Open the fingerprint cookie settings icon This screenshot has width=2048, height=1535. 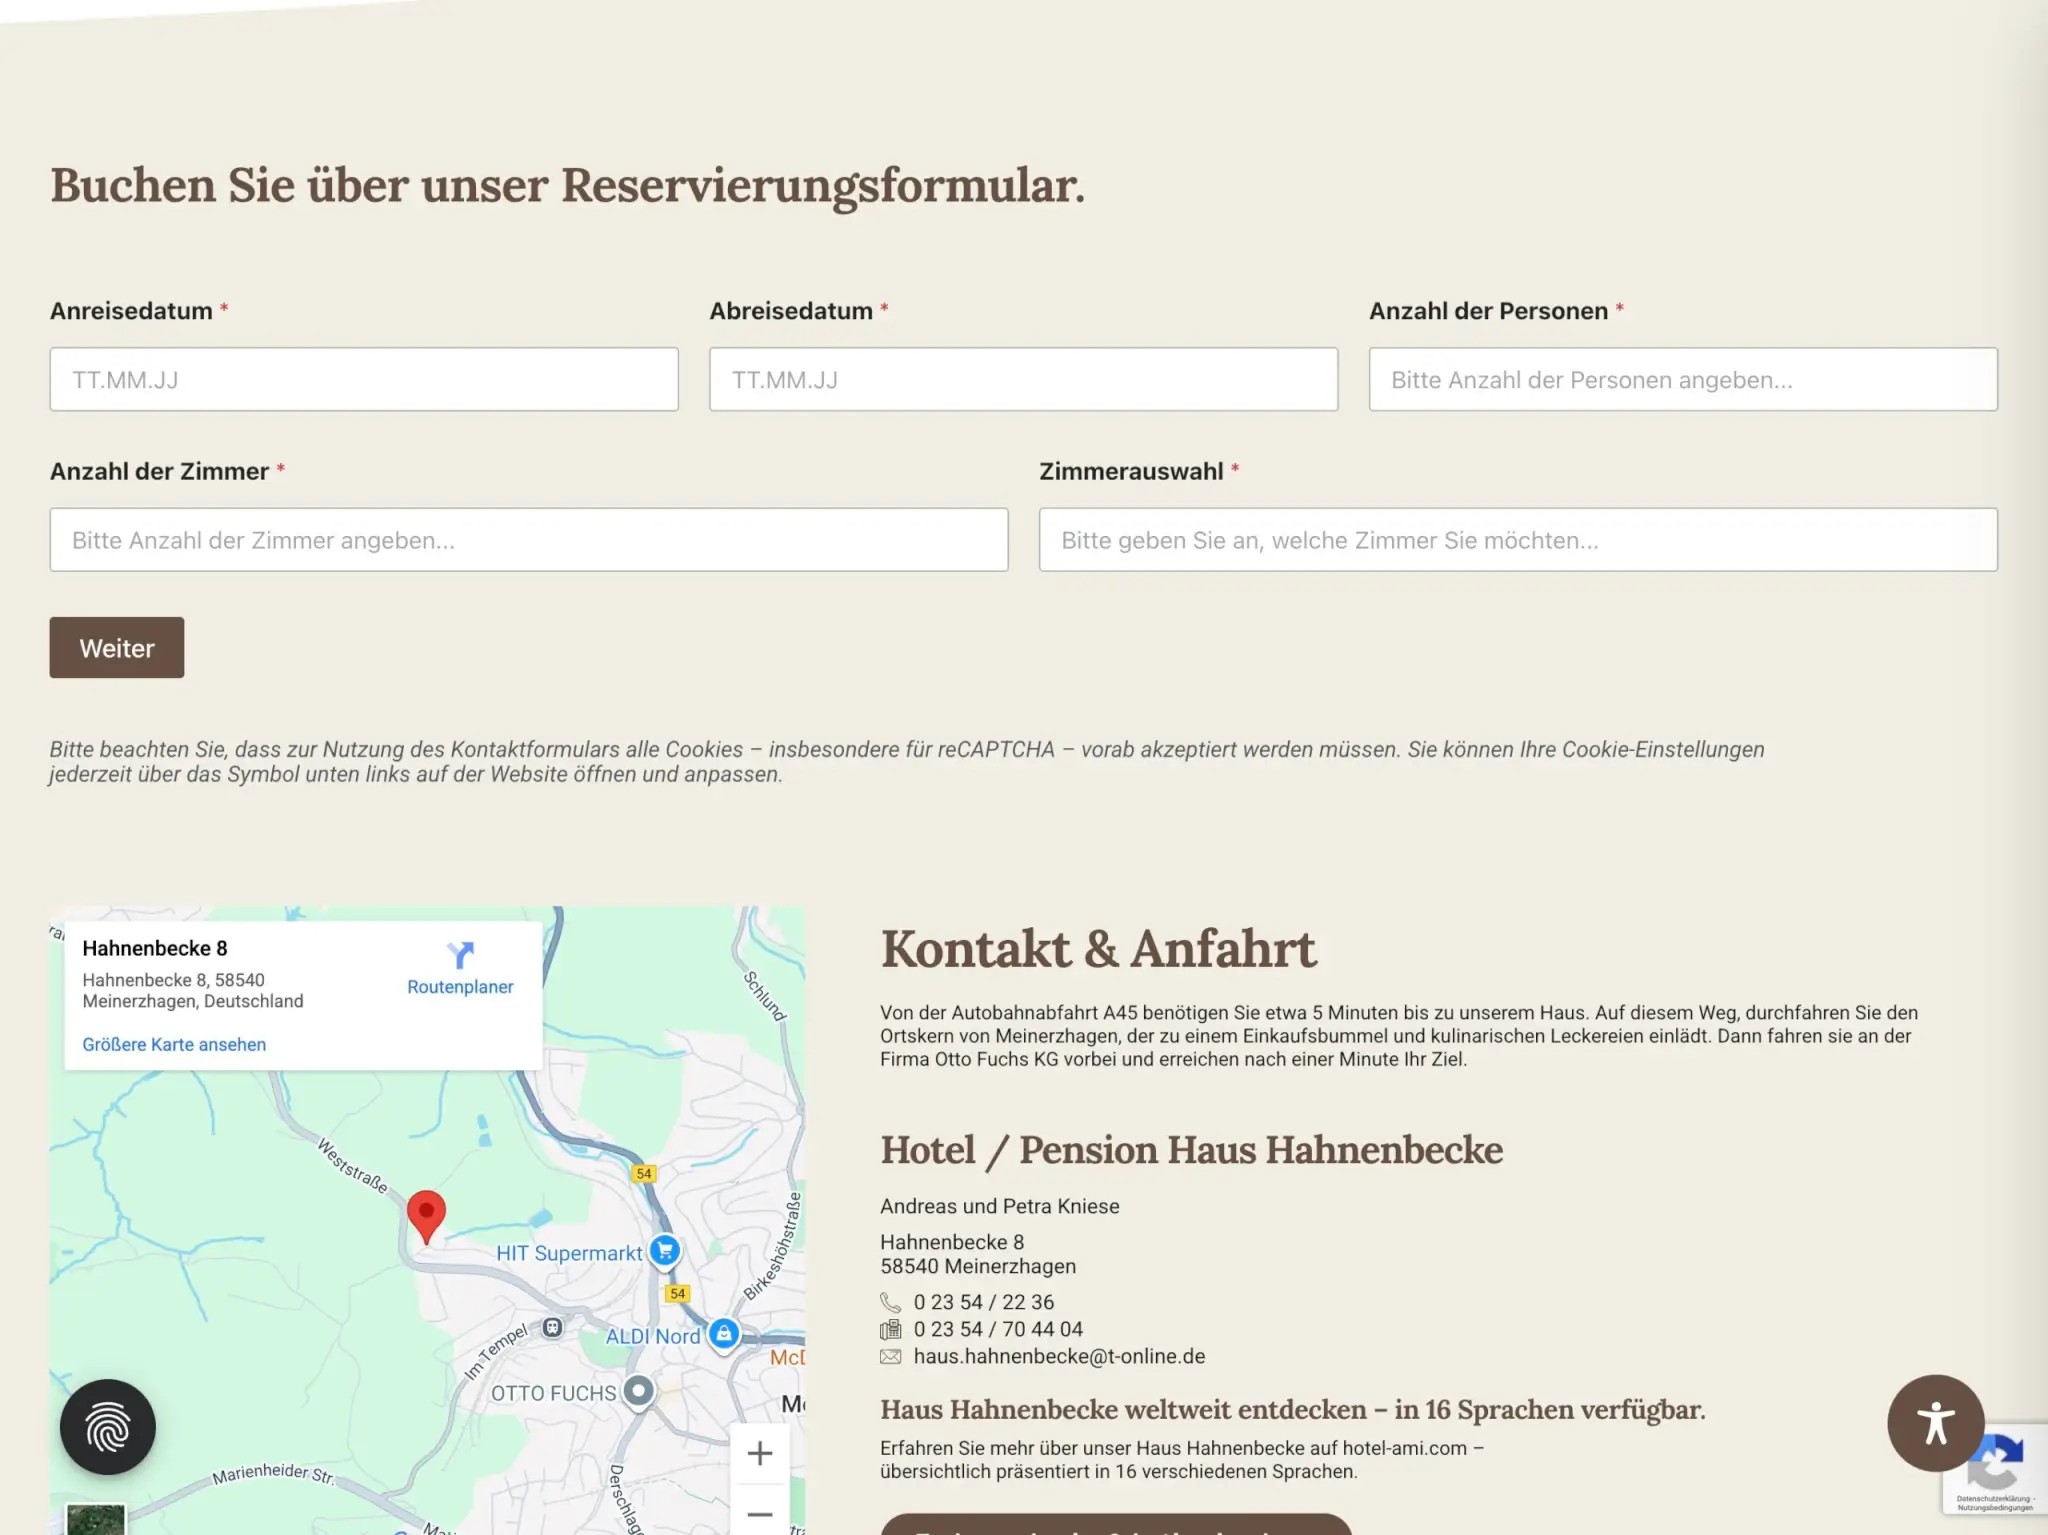tap(107, 1426)
